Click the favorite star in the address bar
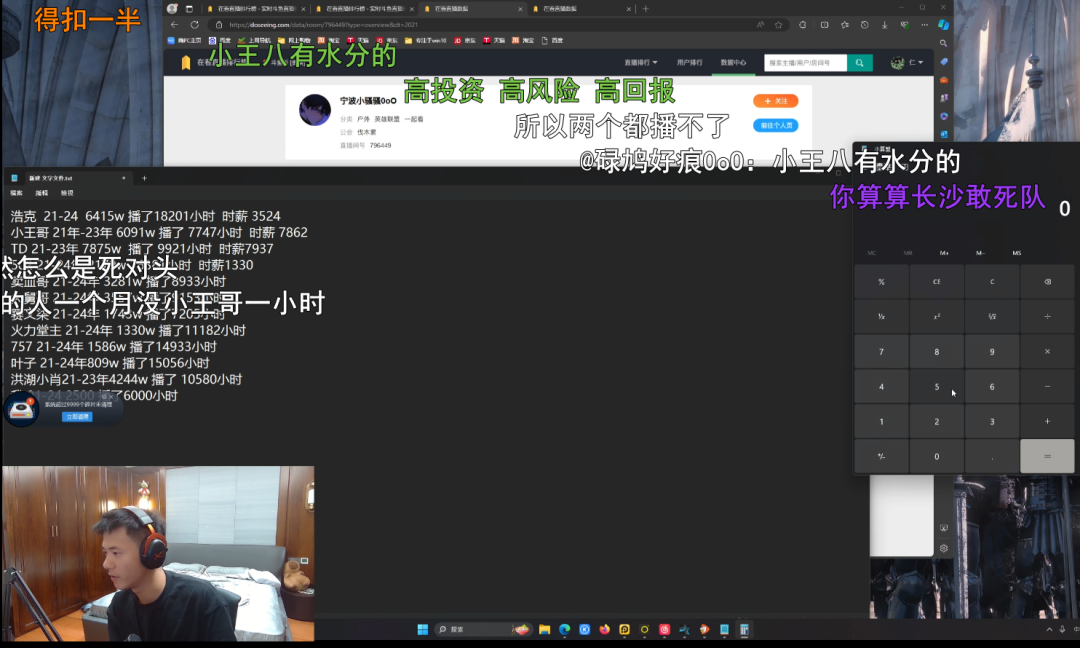 coord(778,25)
